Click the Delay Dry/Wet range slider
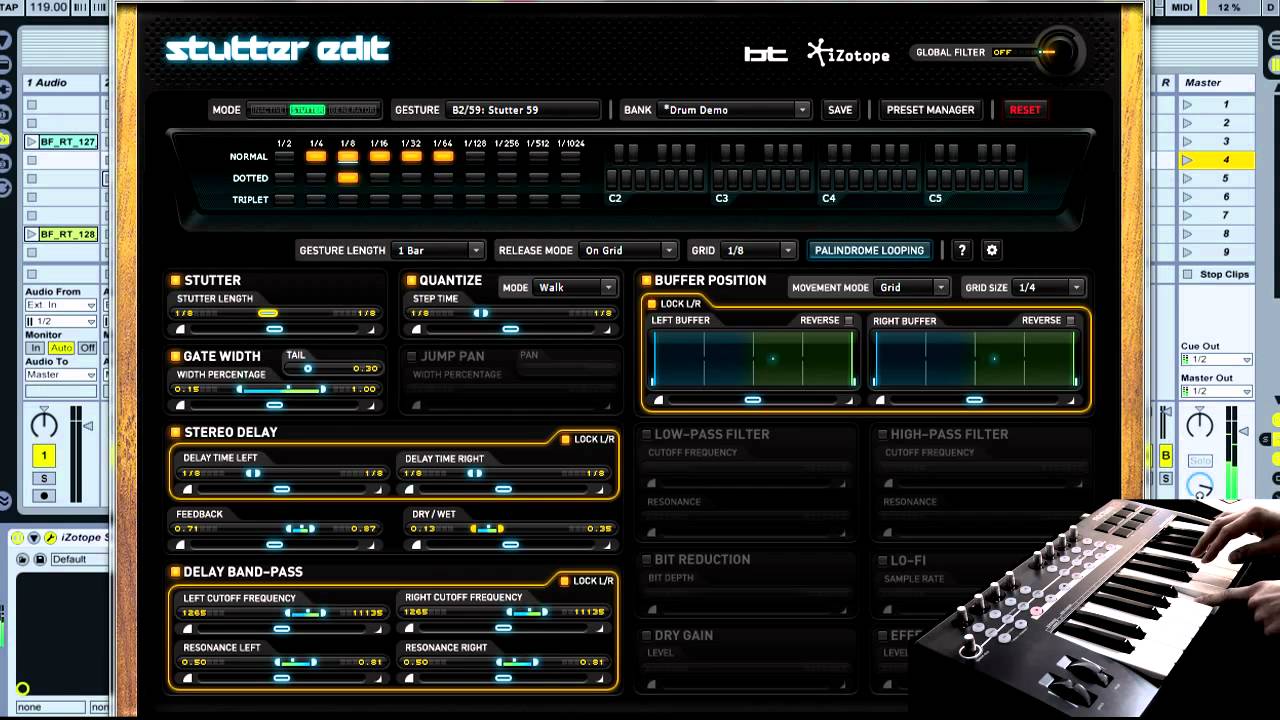The image size is (1280, 720). pyautogui.click(x=487, y=528)
